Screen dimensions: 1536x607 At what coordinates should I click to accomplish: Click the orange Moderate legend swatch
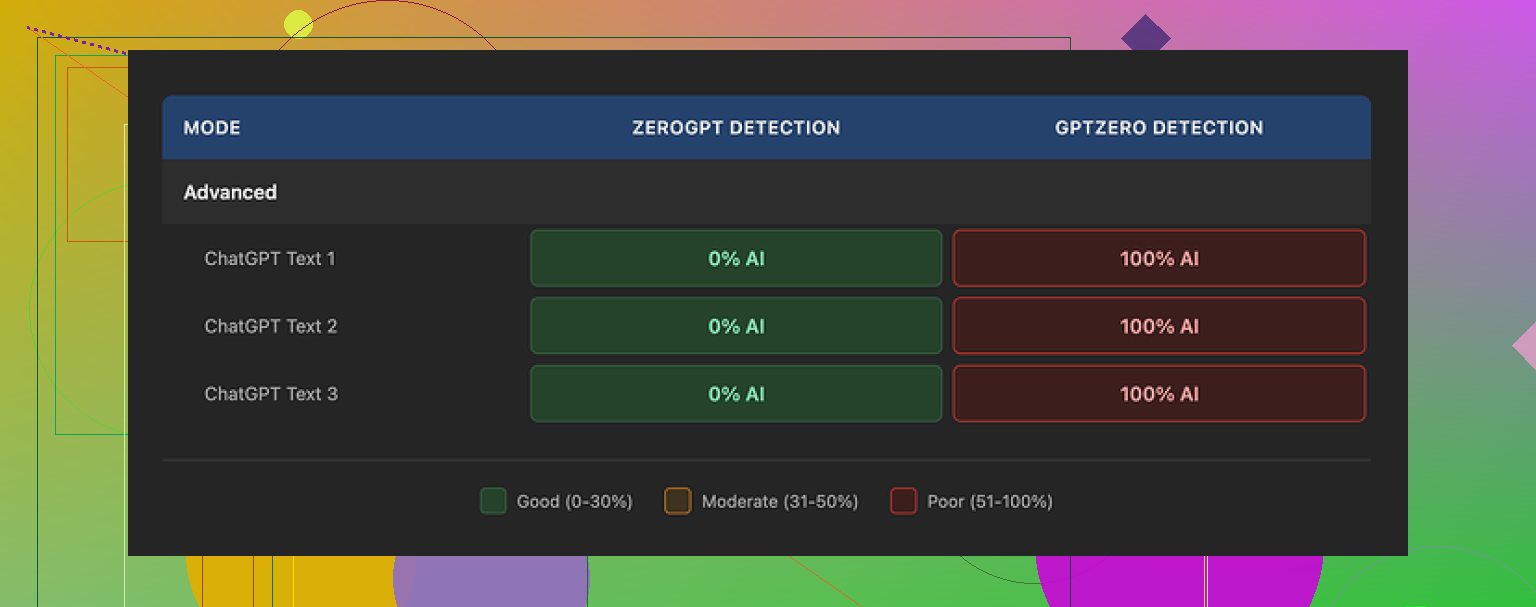[677, 501]
